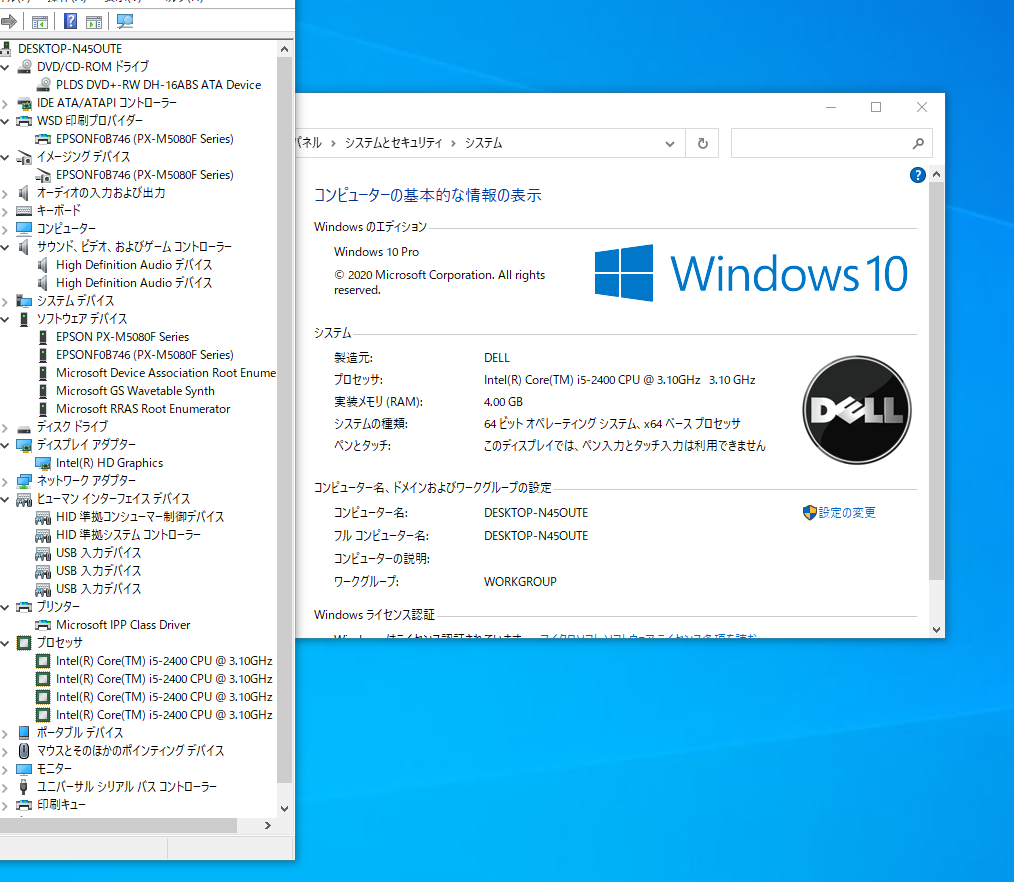Image resolution: width=1014 pixels, height=882 pixels.
Task: Click the WORKGROUP value
Action: point(520,581)
